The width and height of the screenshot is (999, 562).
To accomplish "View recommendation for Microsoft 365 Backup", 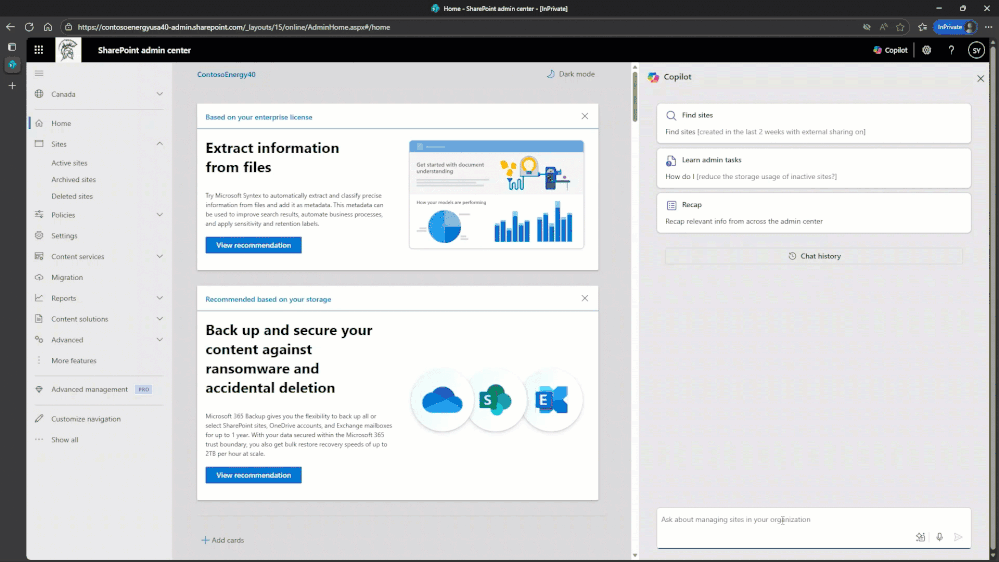I will click(x=254, y=475).
